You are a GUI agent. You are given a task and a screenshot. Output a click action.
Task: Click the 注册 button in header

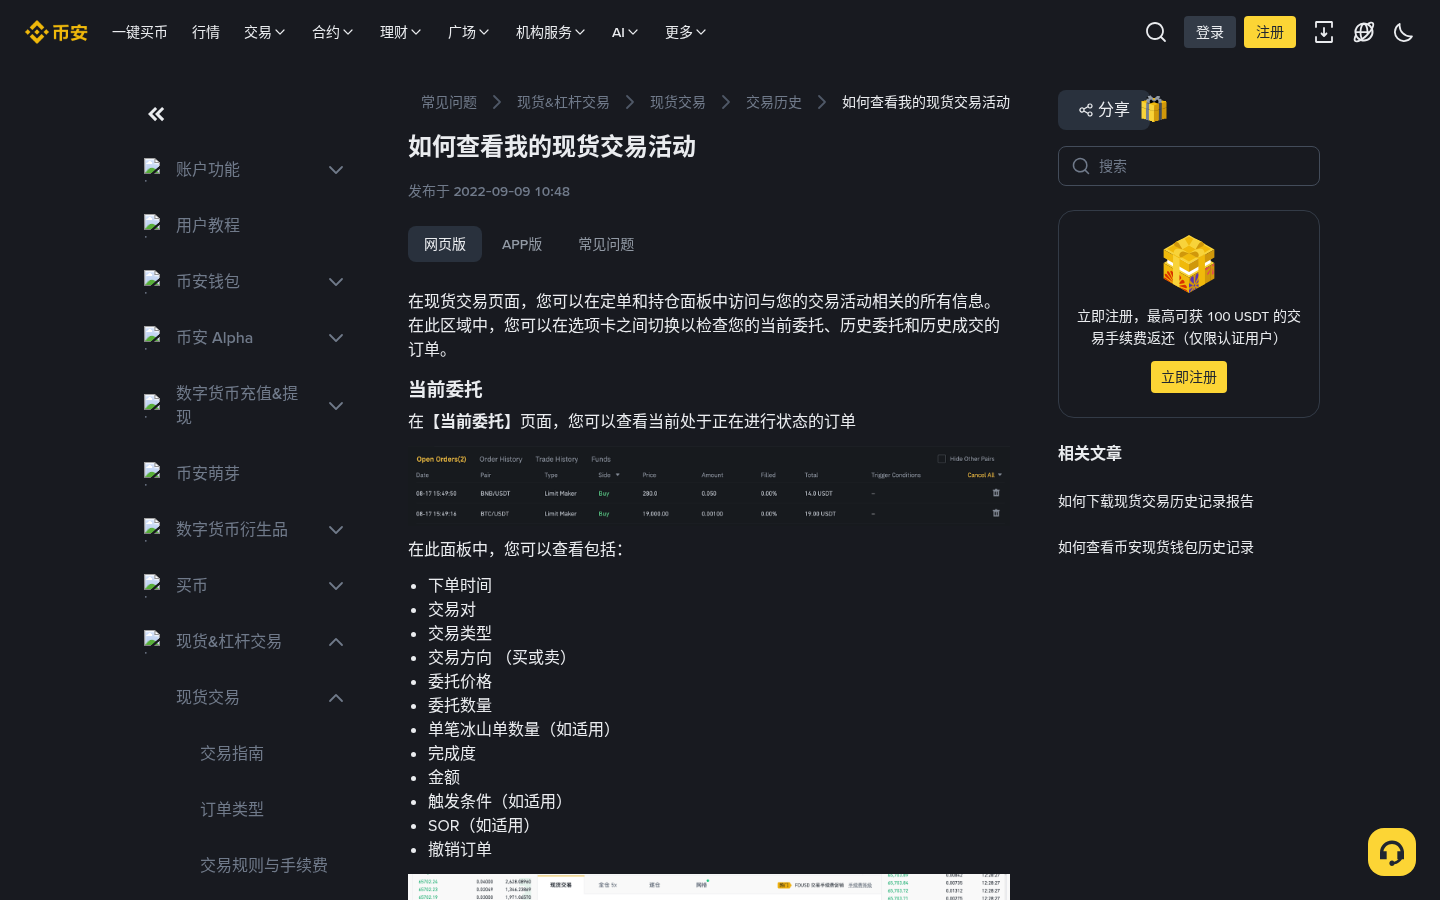tap(1270, 32)
